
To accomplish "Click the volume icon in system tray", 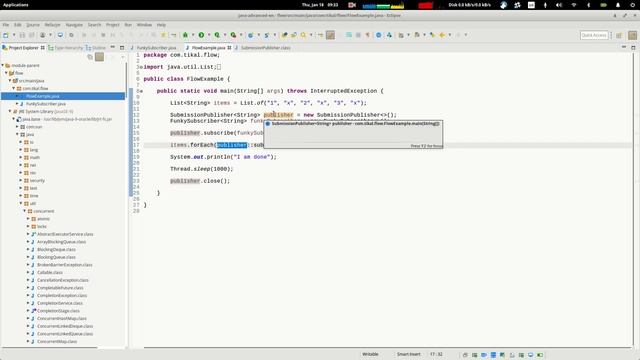I will 559,5.
